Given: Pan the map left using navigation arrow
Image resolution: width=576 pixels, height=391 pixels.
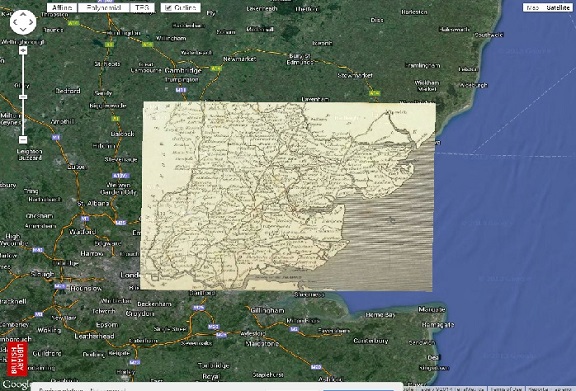Looking at the screenshot, I should (x=15, y=22).
